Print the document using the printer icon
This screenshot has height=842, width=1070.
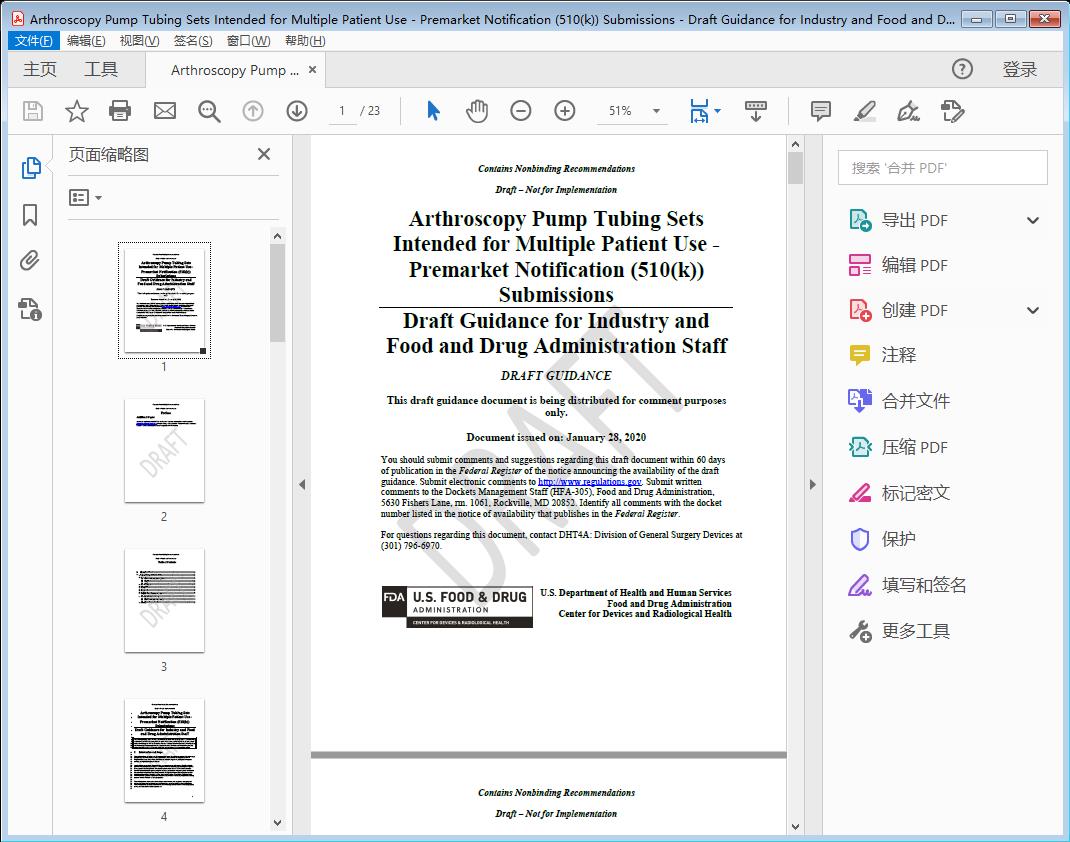(120, 111)
